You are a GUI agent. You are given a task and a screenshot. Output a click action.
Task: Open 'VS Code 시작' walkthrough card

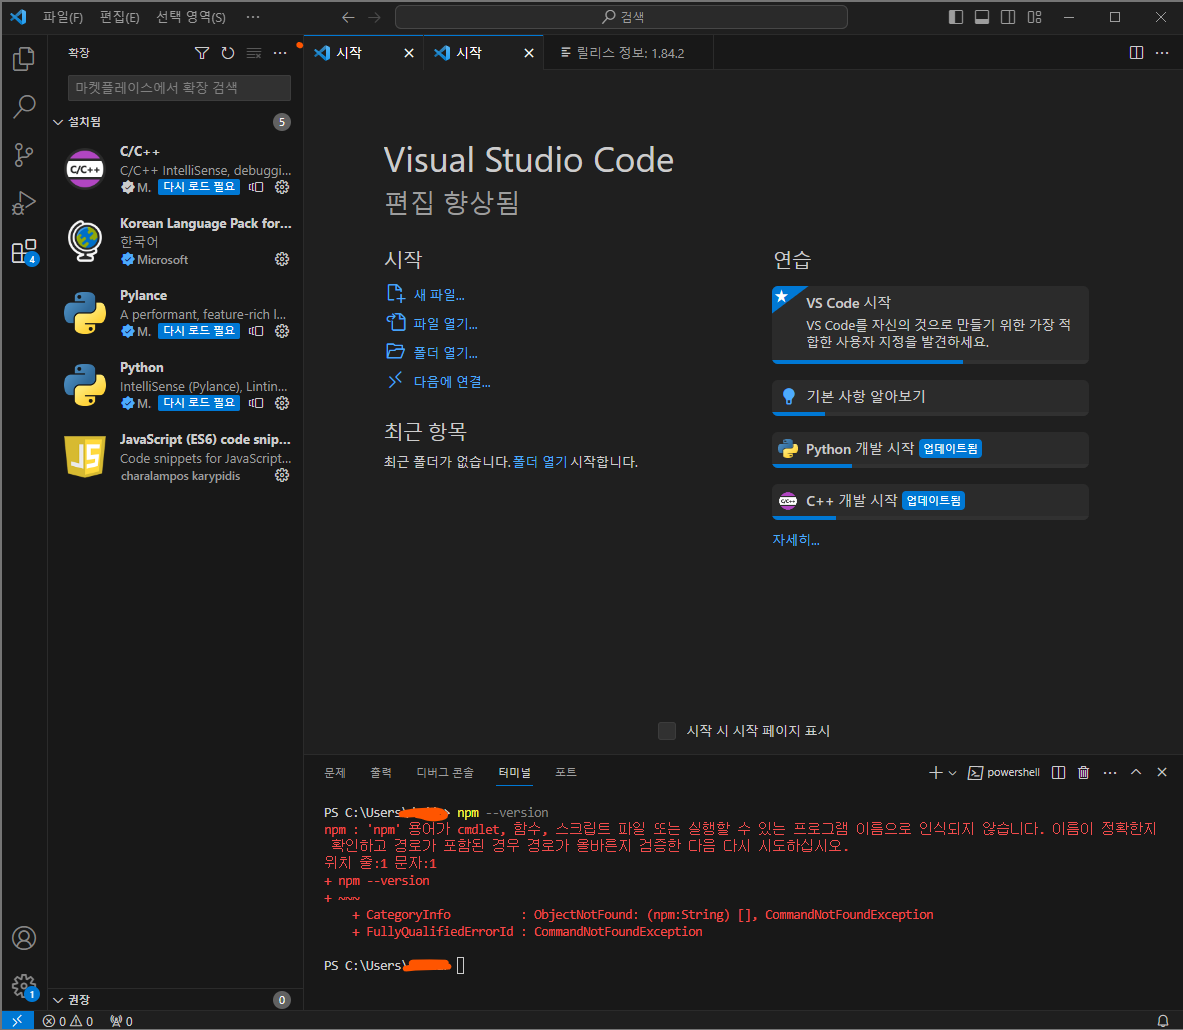click(930, 324)
